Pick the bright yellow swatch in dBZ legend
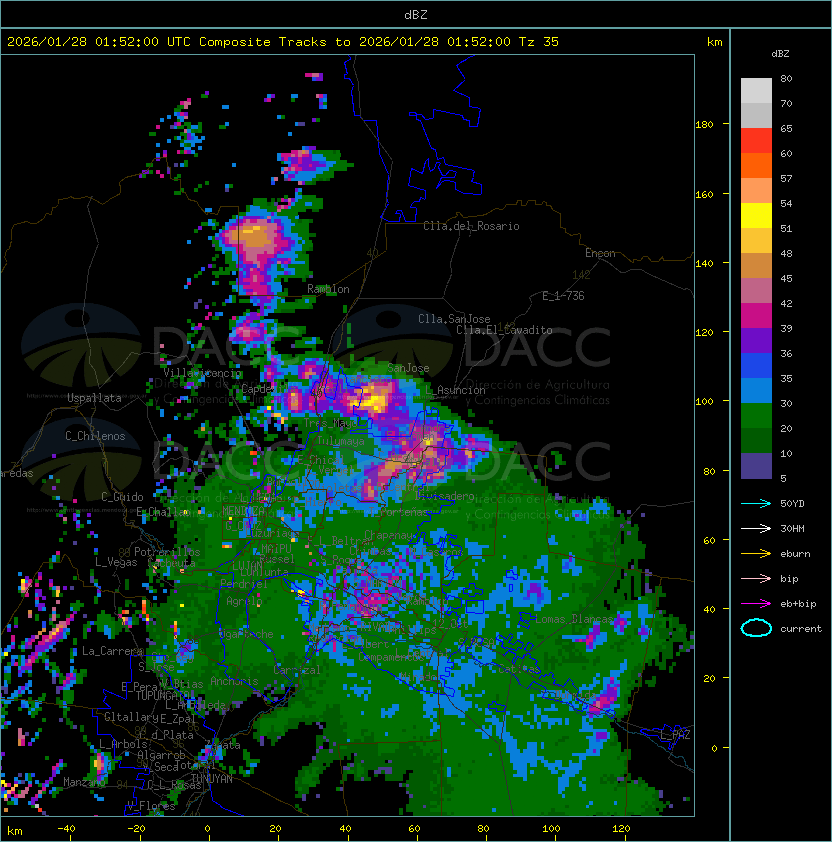This screenshot has height=842, width=832. coord(756,215)
